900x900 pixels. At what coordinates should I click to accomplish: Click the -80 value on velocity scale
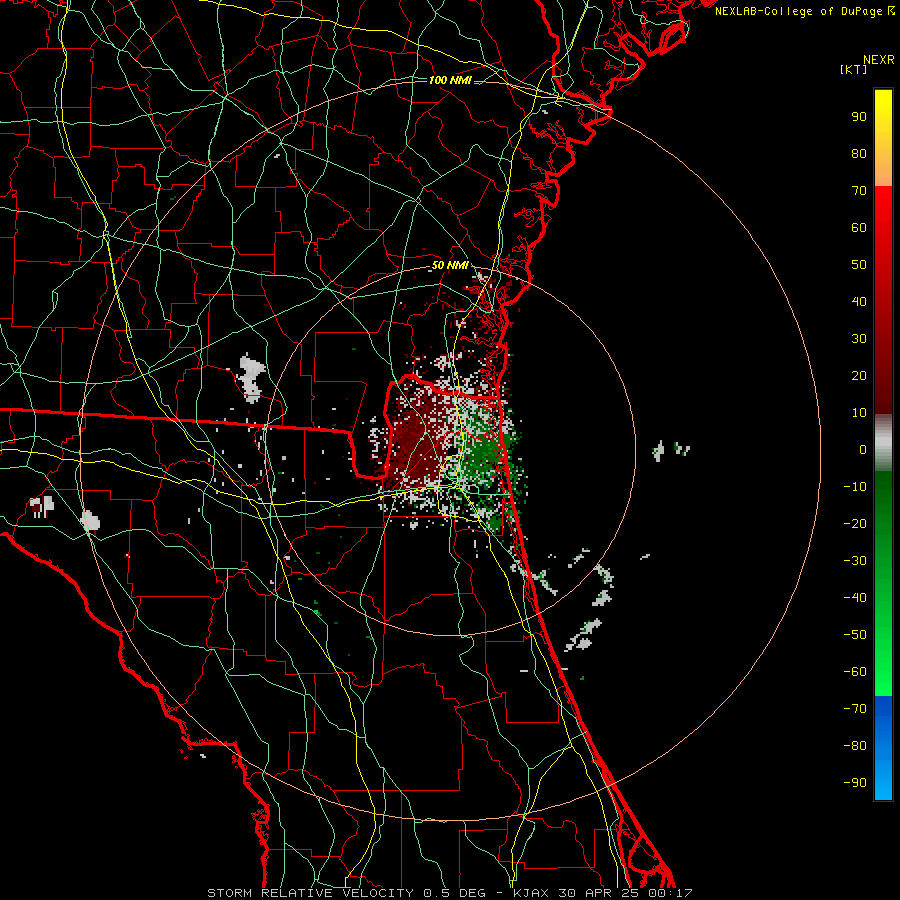click(855, 746)
